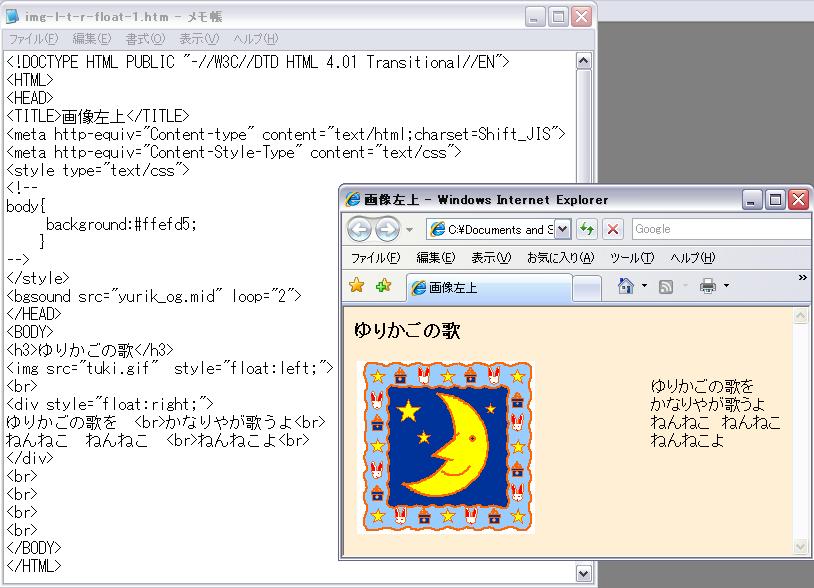Click Notepad scroll up arrow

tap(584, 61)
